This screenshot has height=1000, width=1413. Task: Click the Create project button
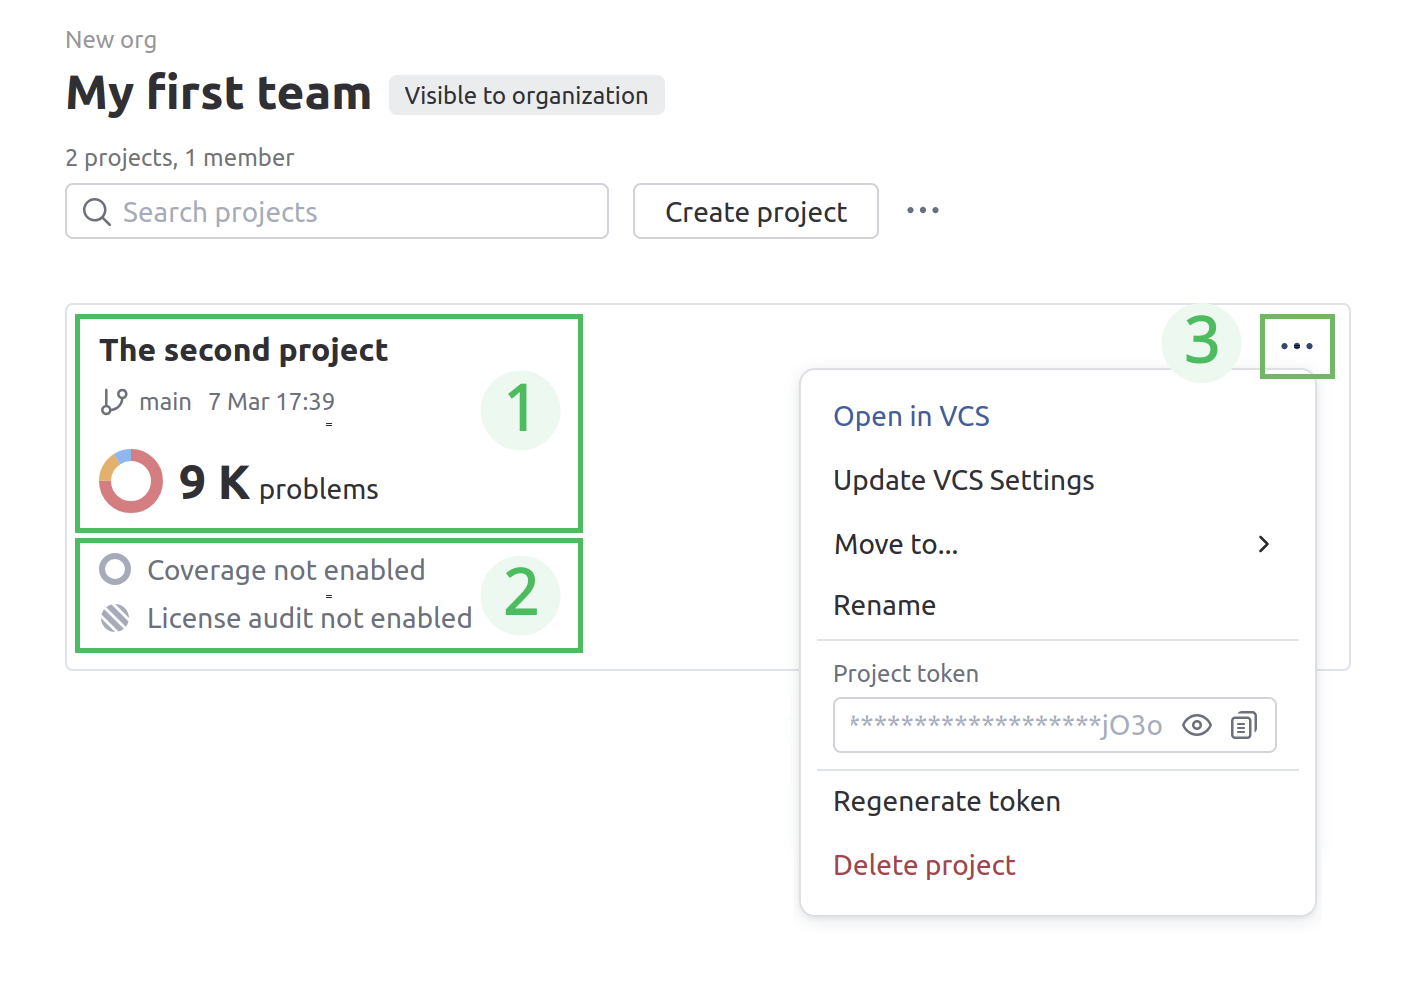click(755, 211)
